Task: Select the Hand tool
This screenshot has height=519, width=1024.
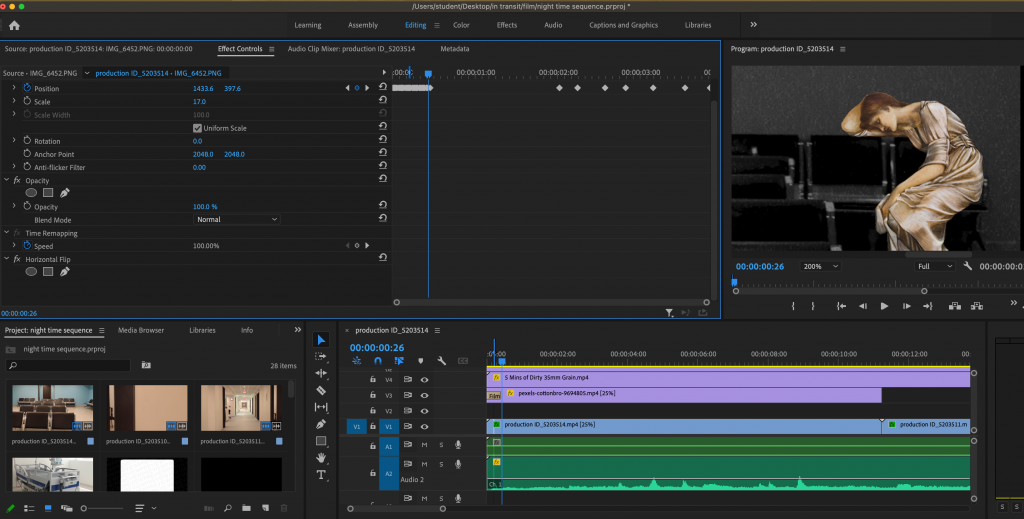Action: coord(321,458)
